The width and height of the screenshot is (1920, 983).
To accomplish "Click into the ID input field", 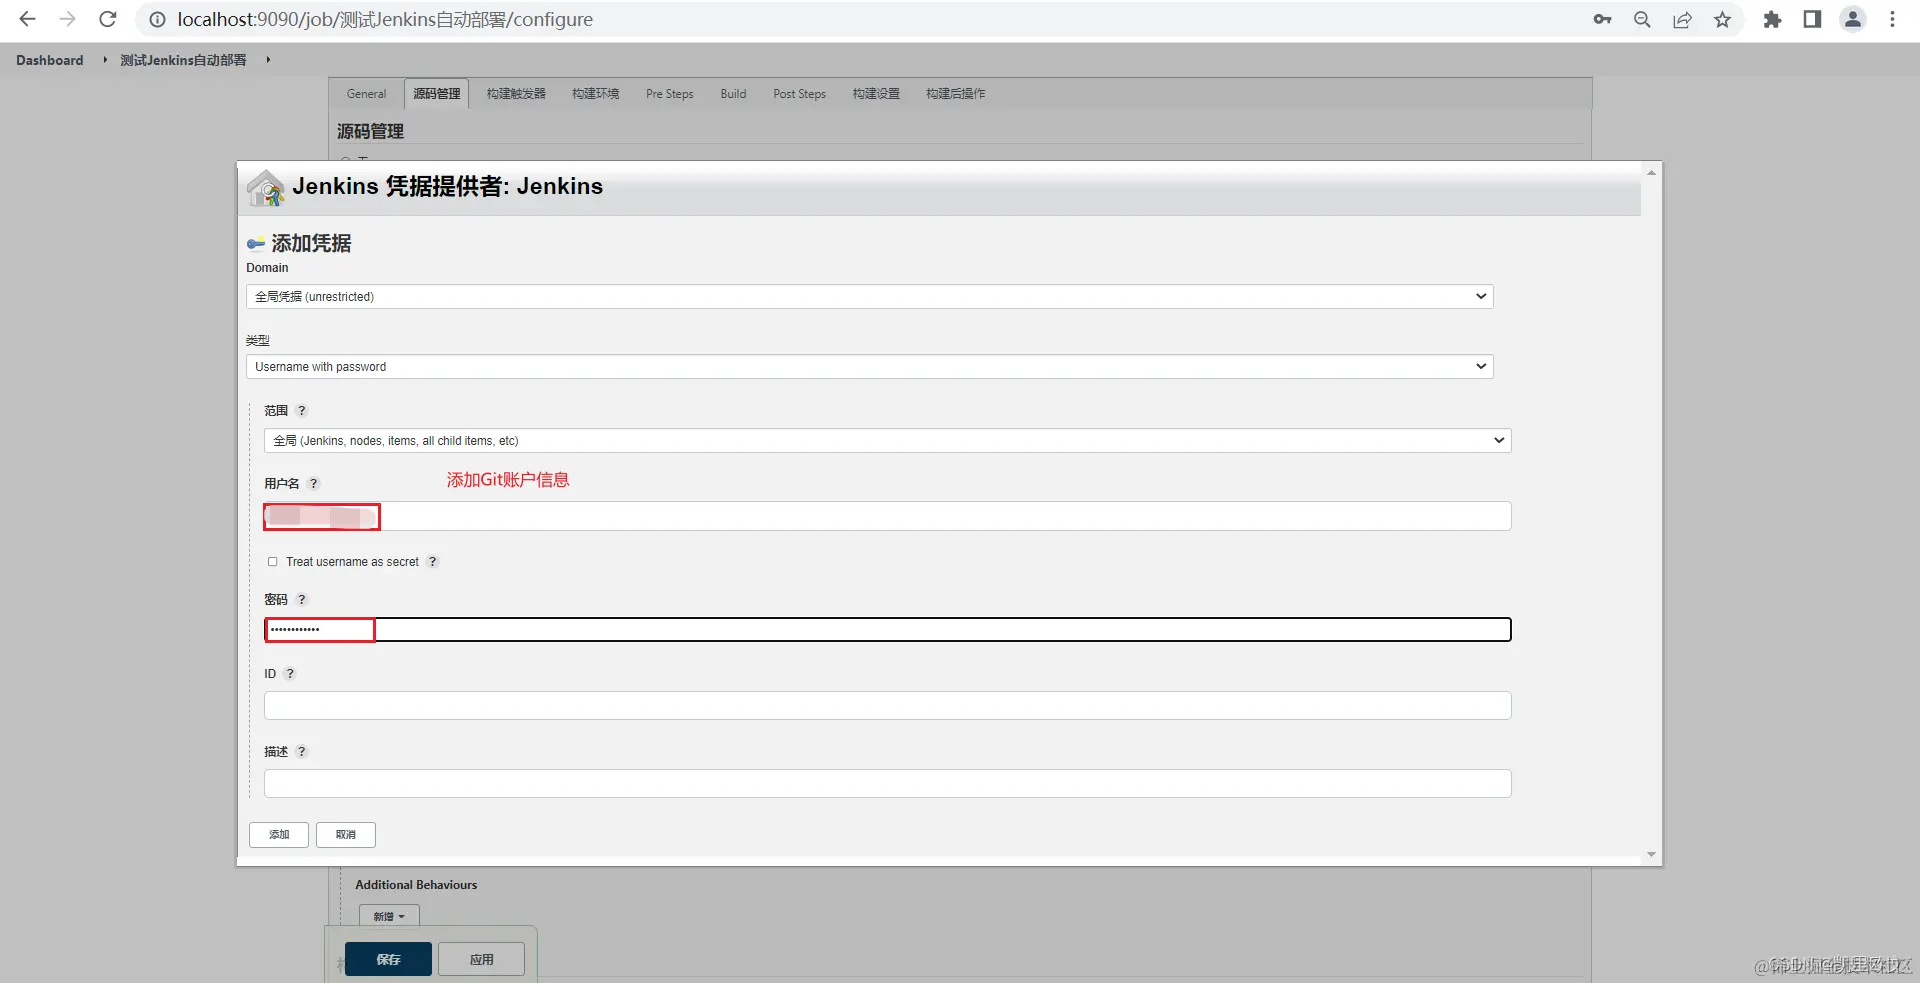I will click(887, 706).
